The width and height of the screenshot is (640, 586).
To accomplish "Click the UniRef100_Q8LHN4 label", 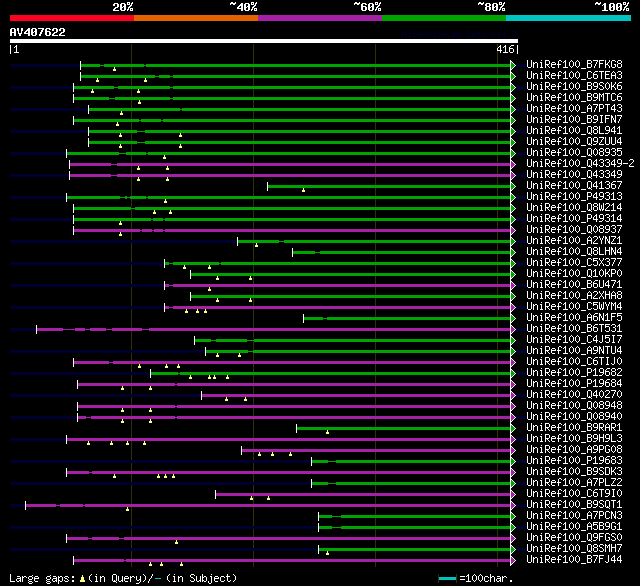I will (x=574, y=252).
